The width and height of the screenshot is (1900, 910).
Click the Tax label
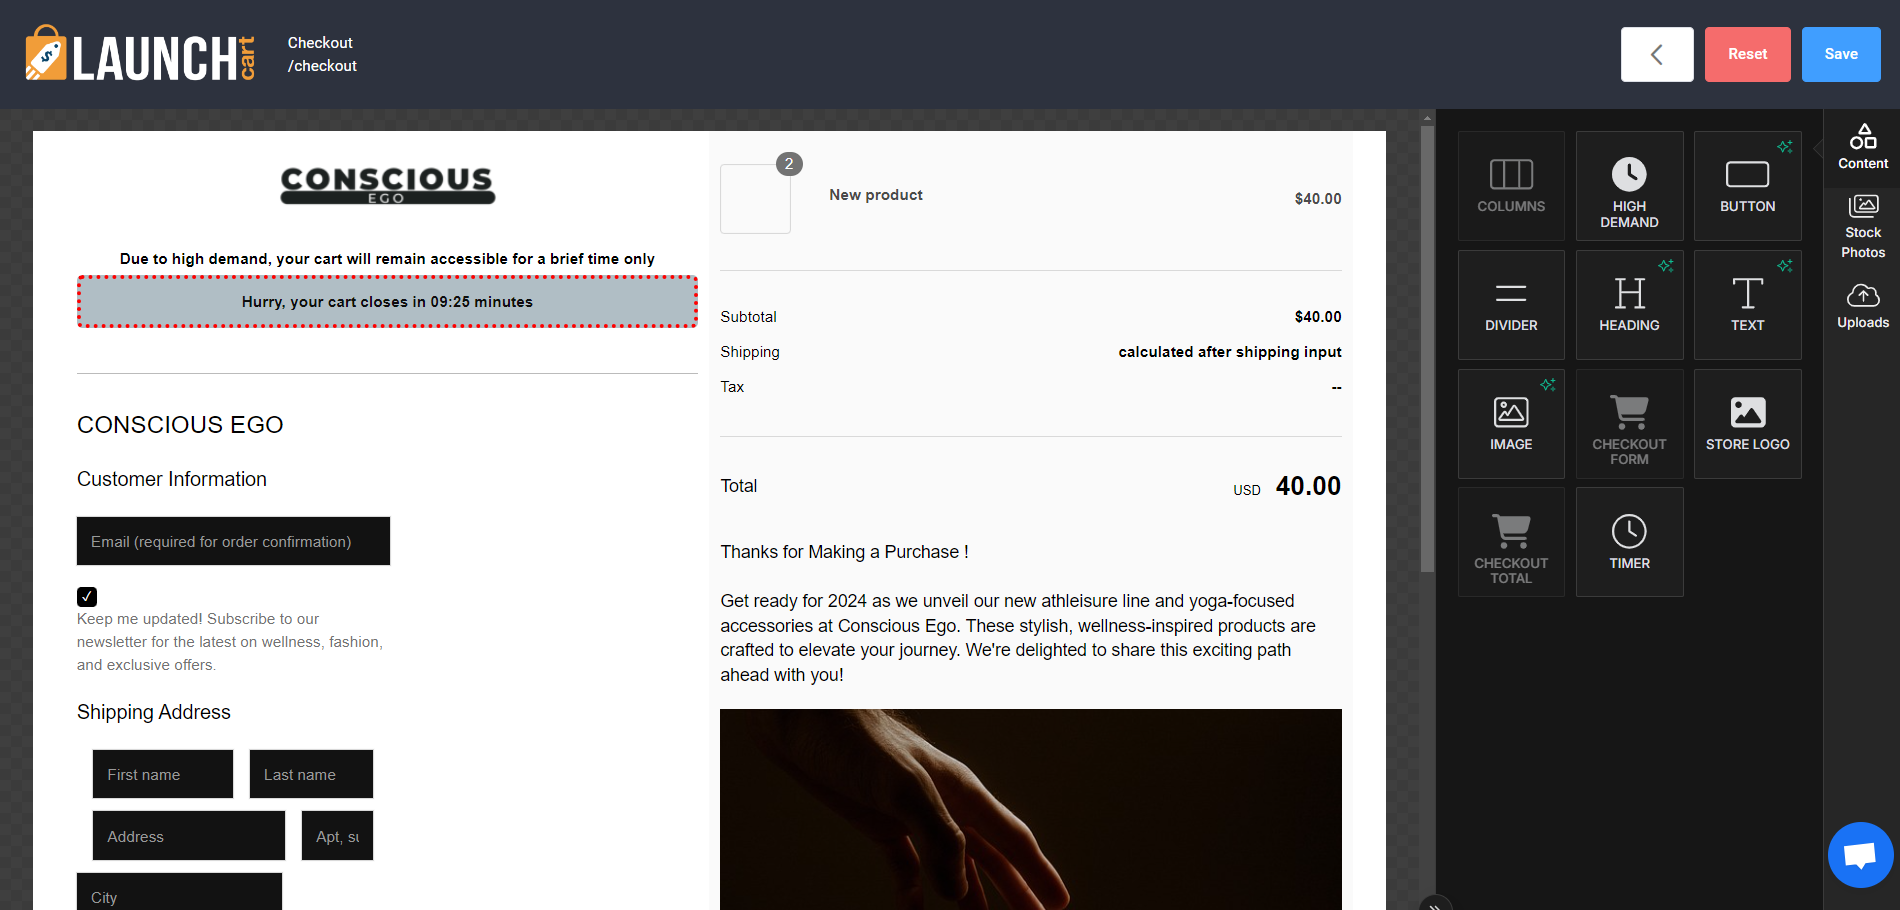[732, 387]
